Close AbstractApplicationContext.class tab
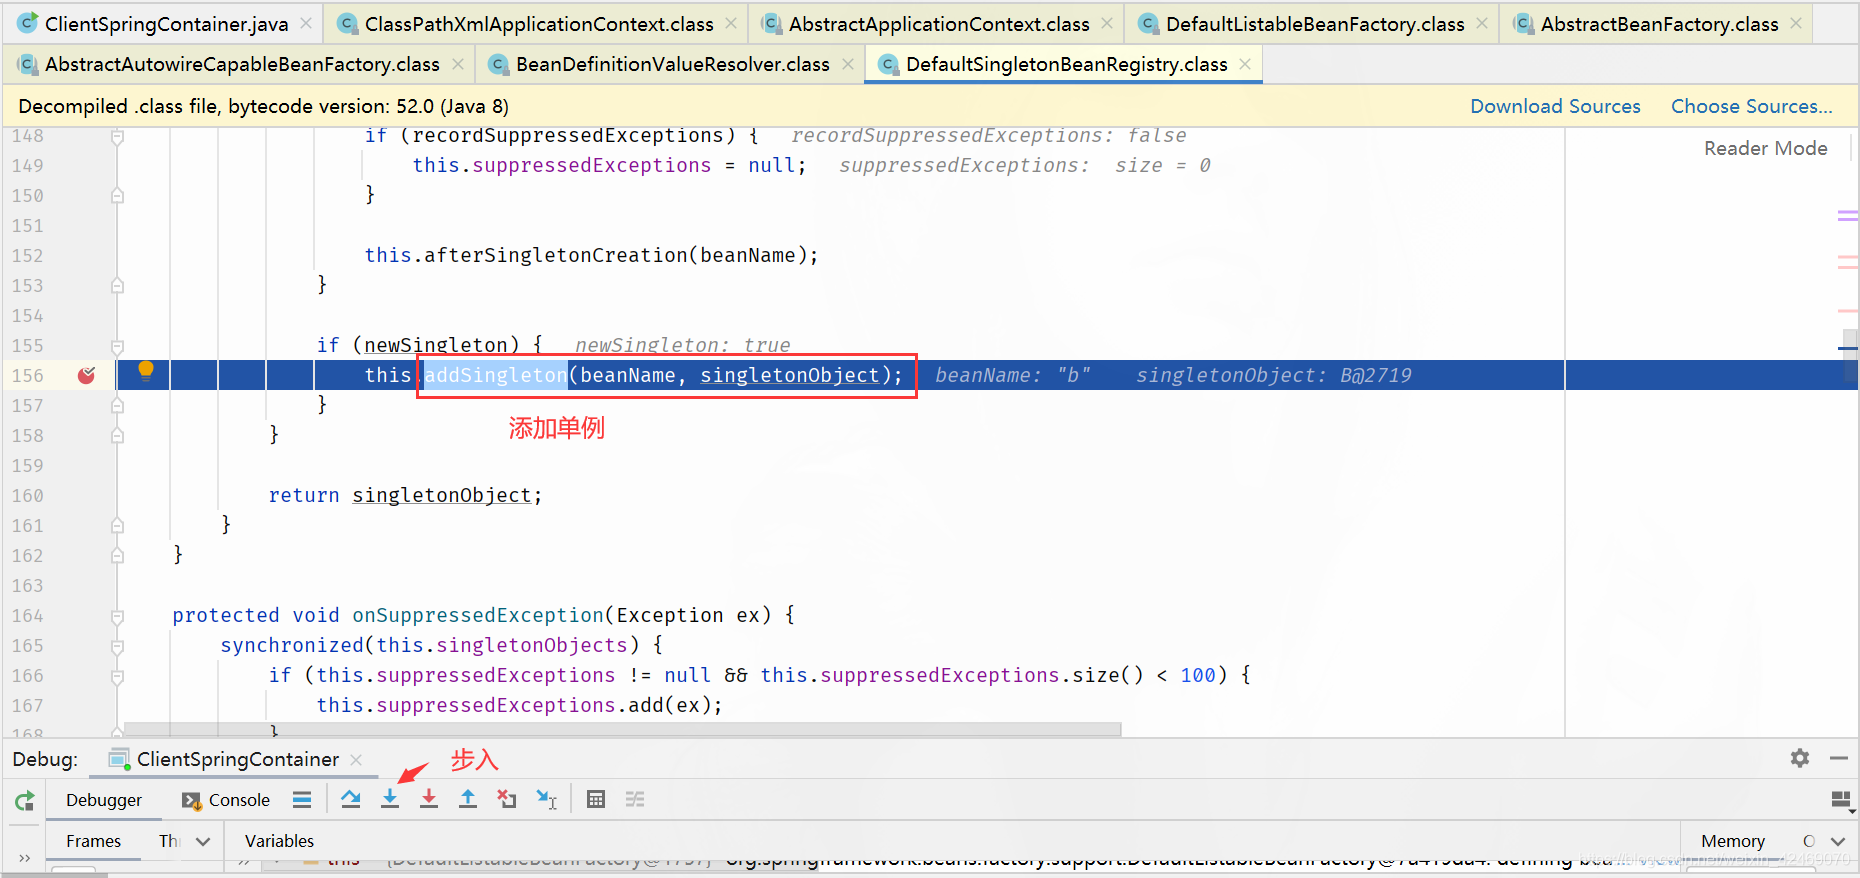Image resolution: width=1860 pixels, height=878 pixels. pyautogui.click(x=1107, y=23)
